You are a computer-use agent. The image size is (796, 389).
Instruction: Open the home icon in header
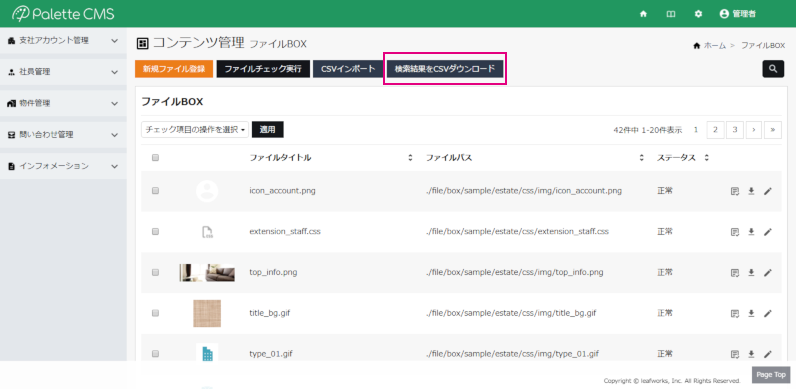tap(643, 14)
